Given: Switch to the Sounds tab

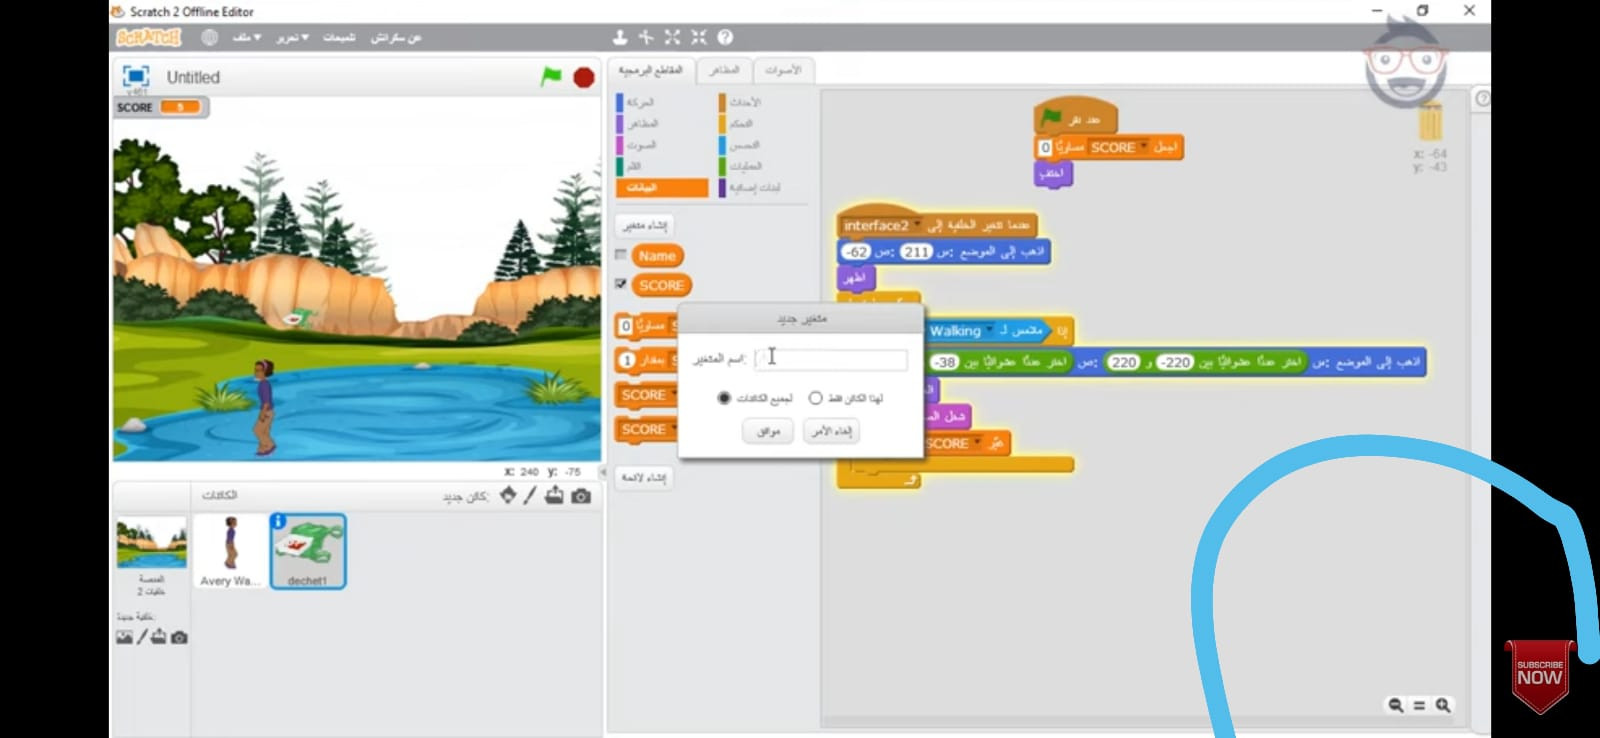Looking at the screenshot, I should click(x=783, y=70).
